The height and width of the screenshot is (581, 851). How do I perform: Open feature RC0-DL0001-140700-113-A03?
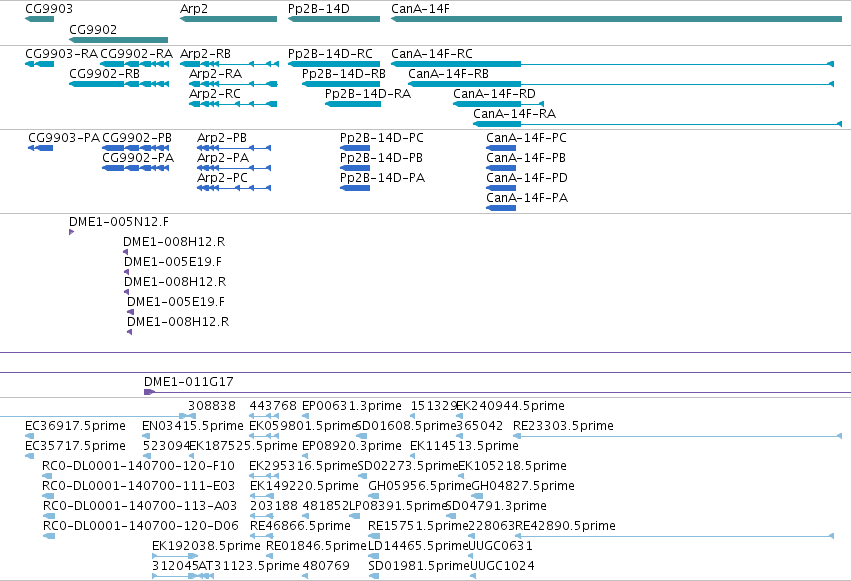pos(49,516)
